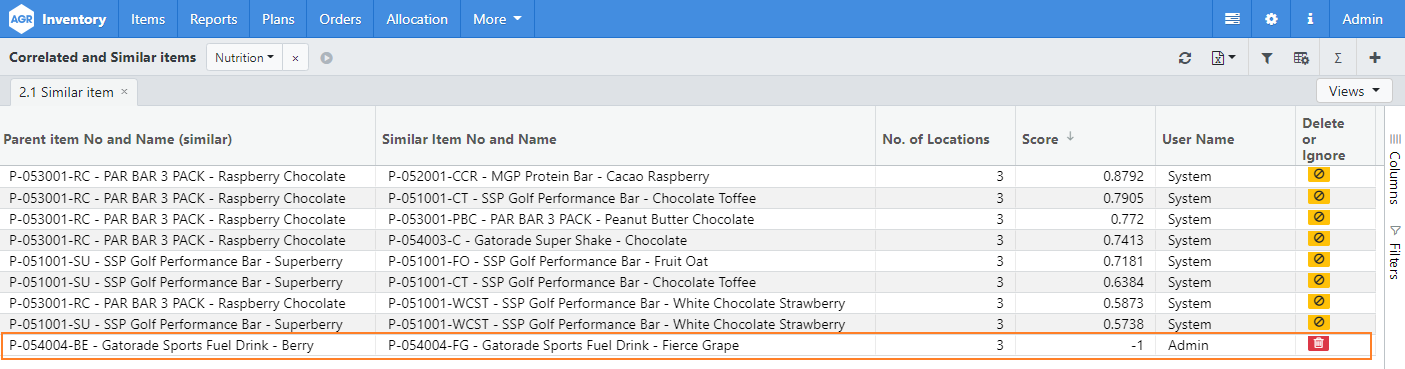Open the Excel export dropdown
Viewport: 1405px width, 369px height.
[1224, 58]
